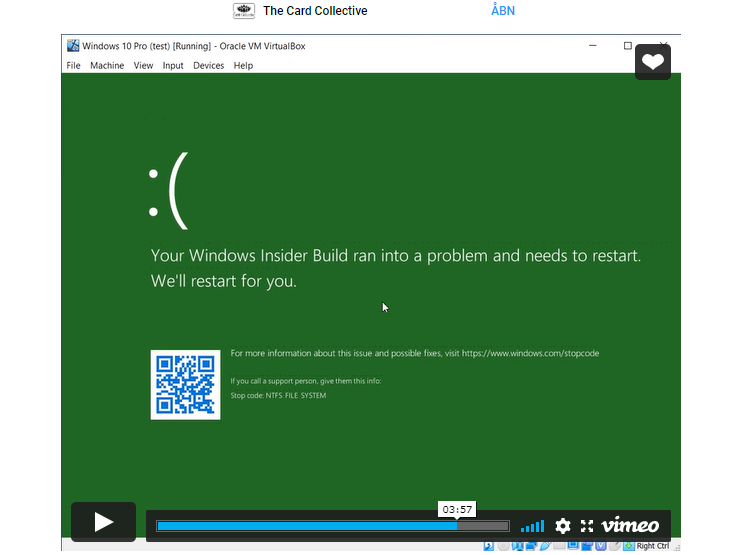Open the File menu in VirtualBox

[73, 65]
